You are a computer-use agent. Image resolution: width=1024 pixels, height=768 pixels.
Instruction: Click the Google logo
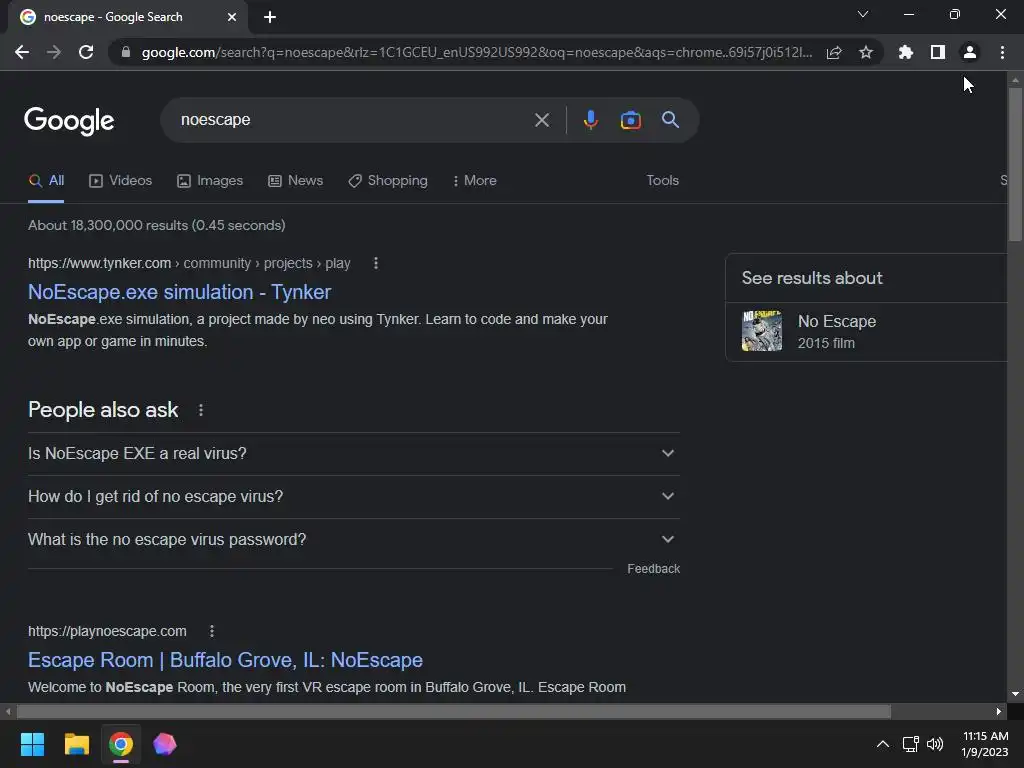point(69,121)
